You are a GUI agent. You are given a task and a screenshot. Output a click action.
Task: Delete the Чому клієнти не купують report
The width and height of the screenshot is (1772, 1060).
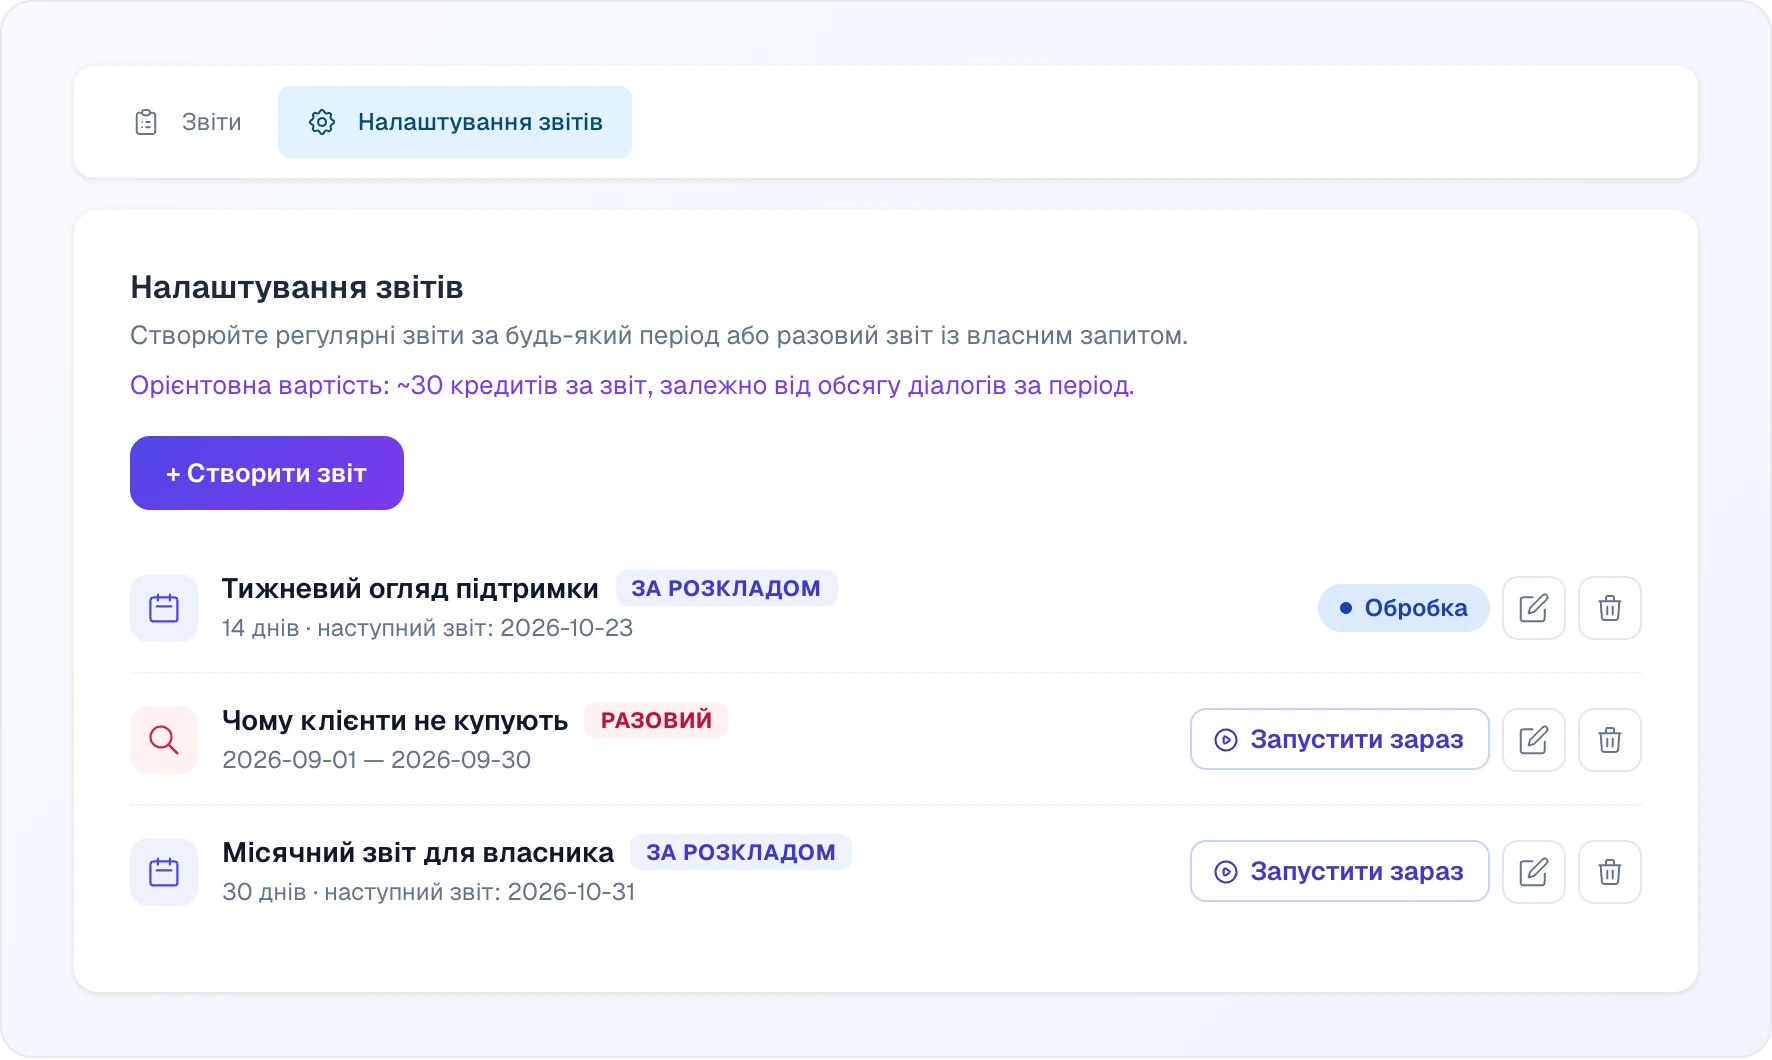pos(1610,740)
